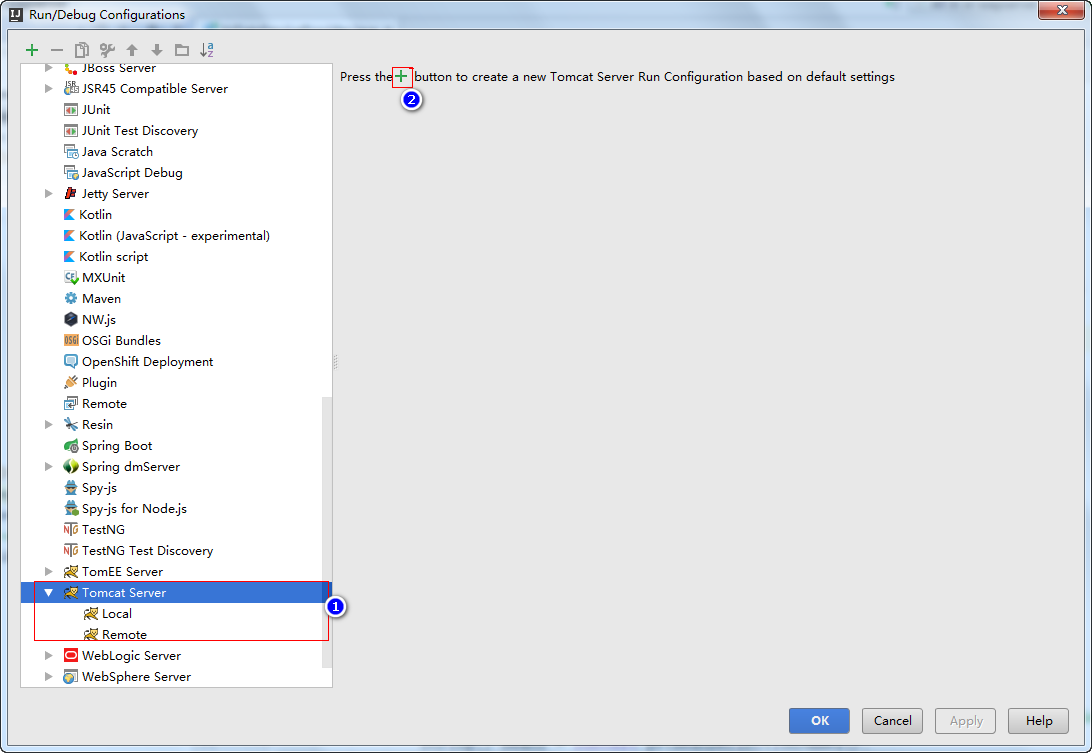This screenshot has height=753, width=1092.
Task: Sort configurations alphabetically icon
Action: [207, 50]
